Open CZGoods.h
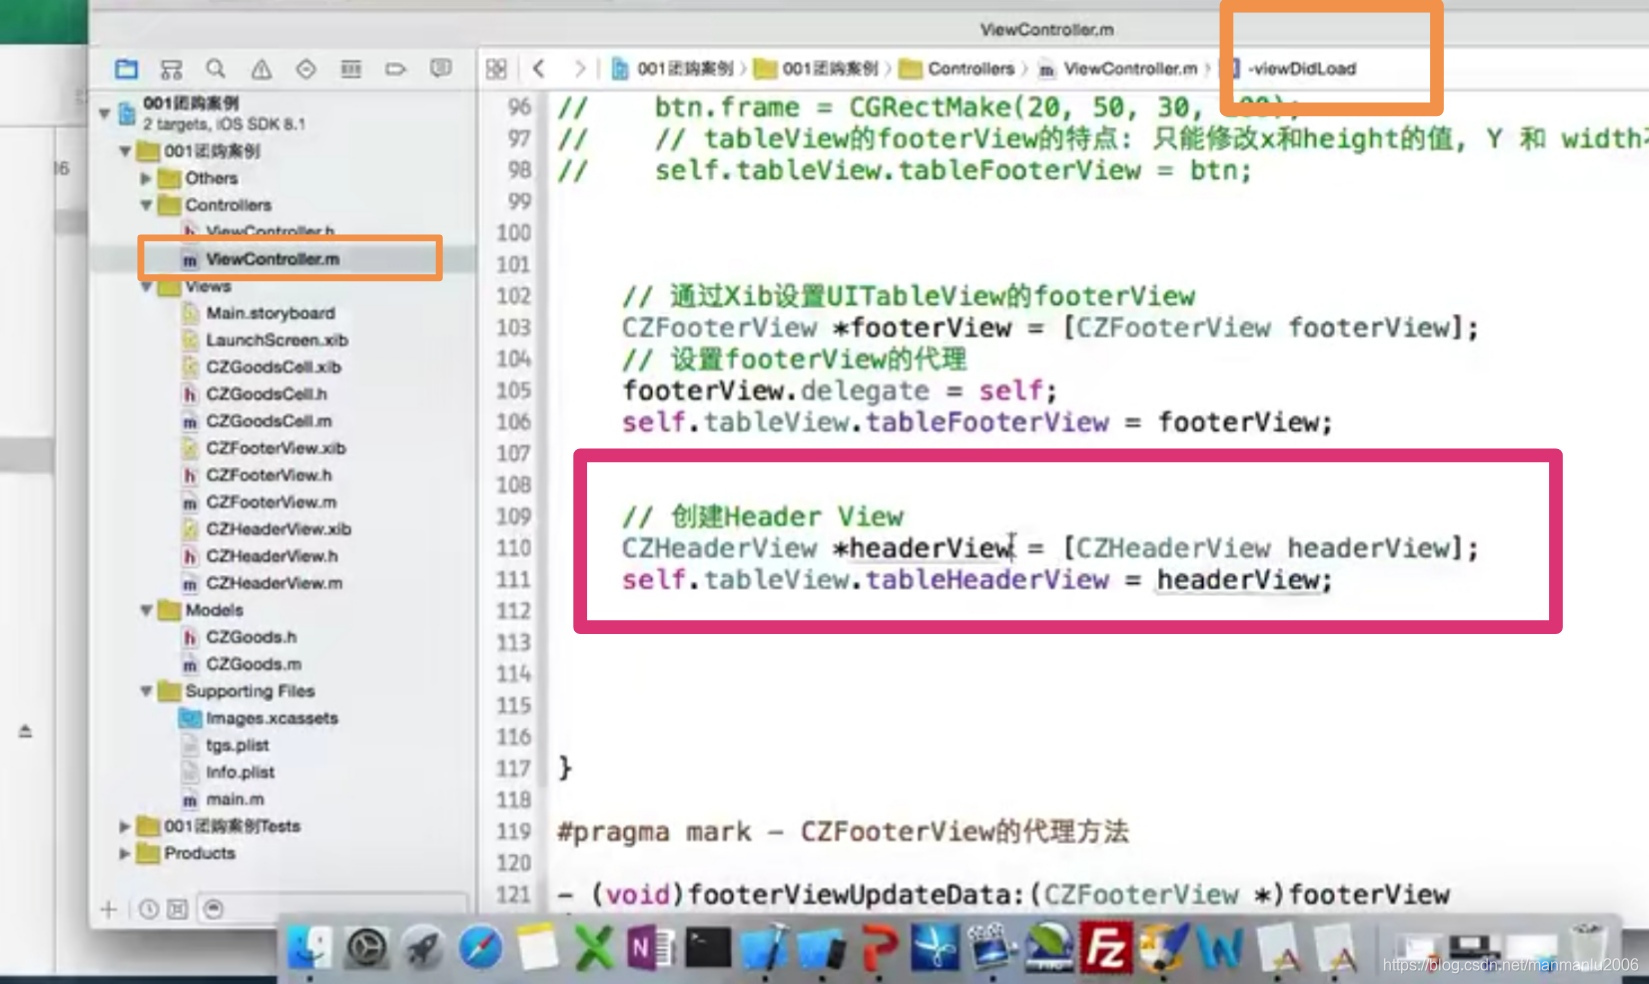Viewport: 1649px width, 984px height. 251,637
